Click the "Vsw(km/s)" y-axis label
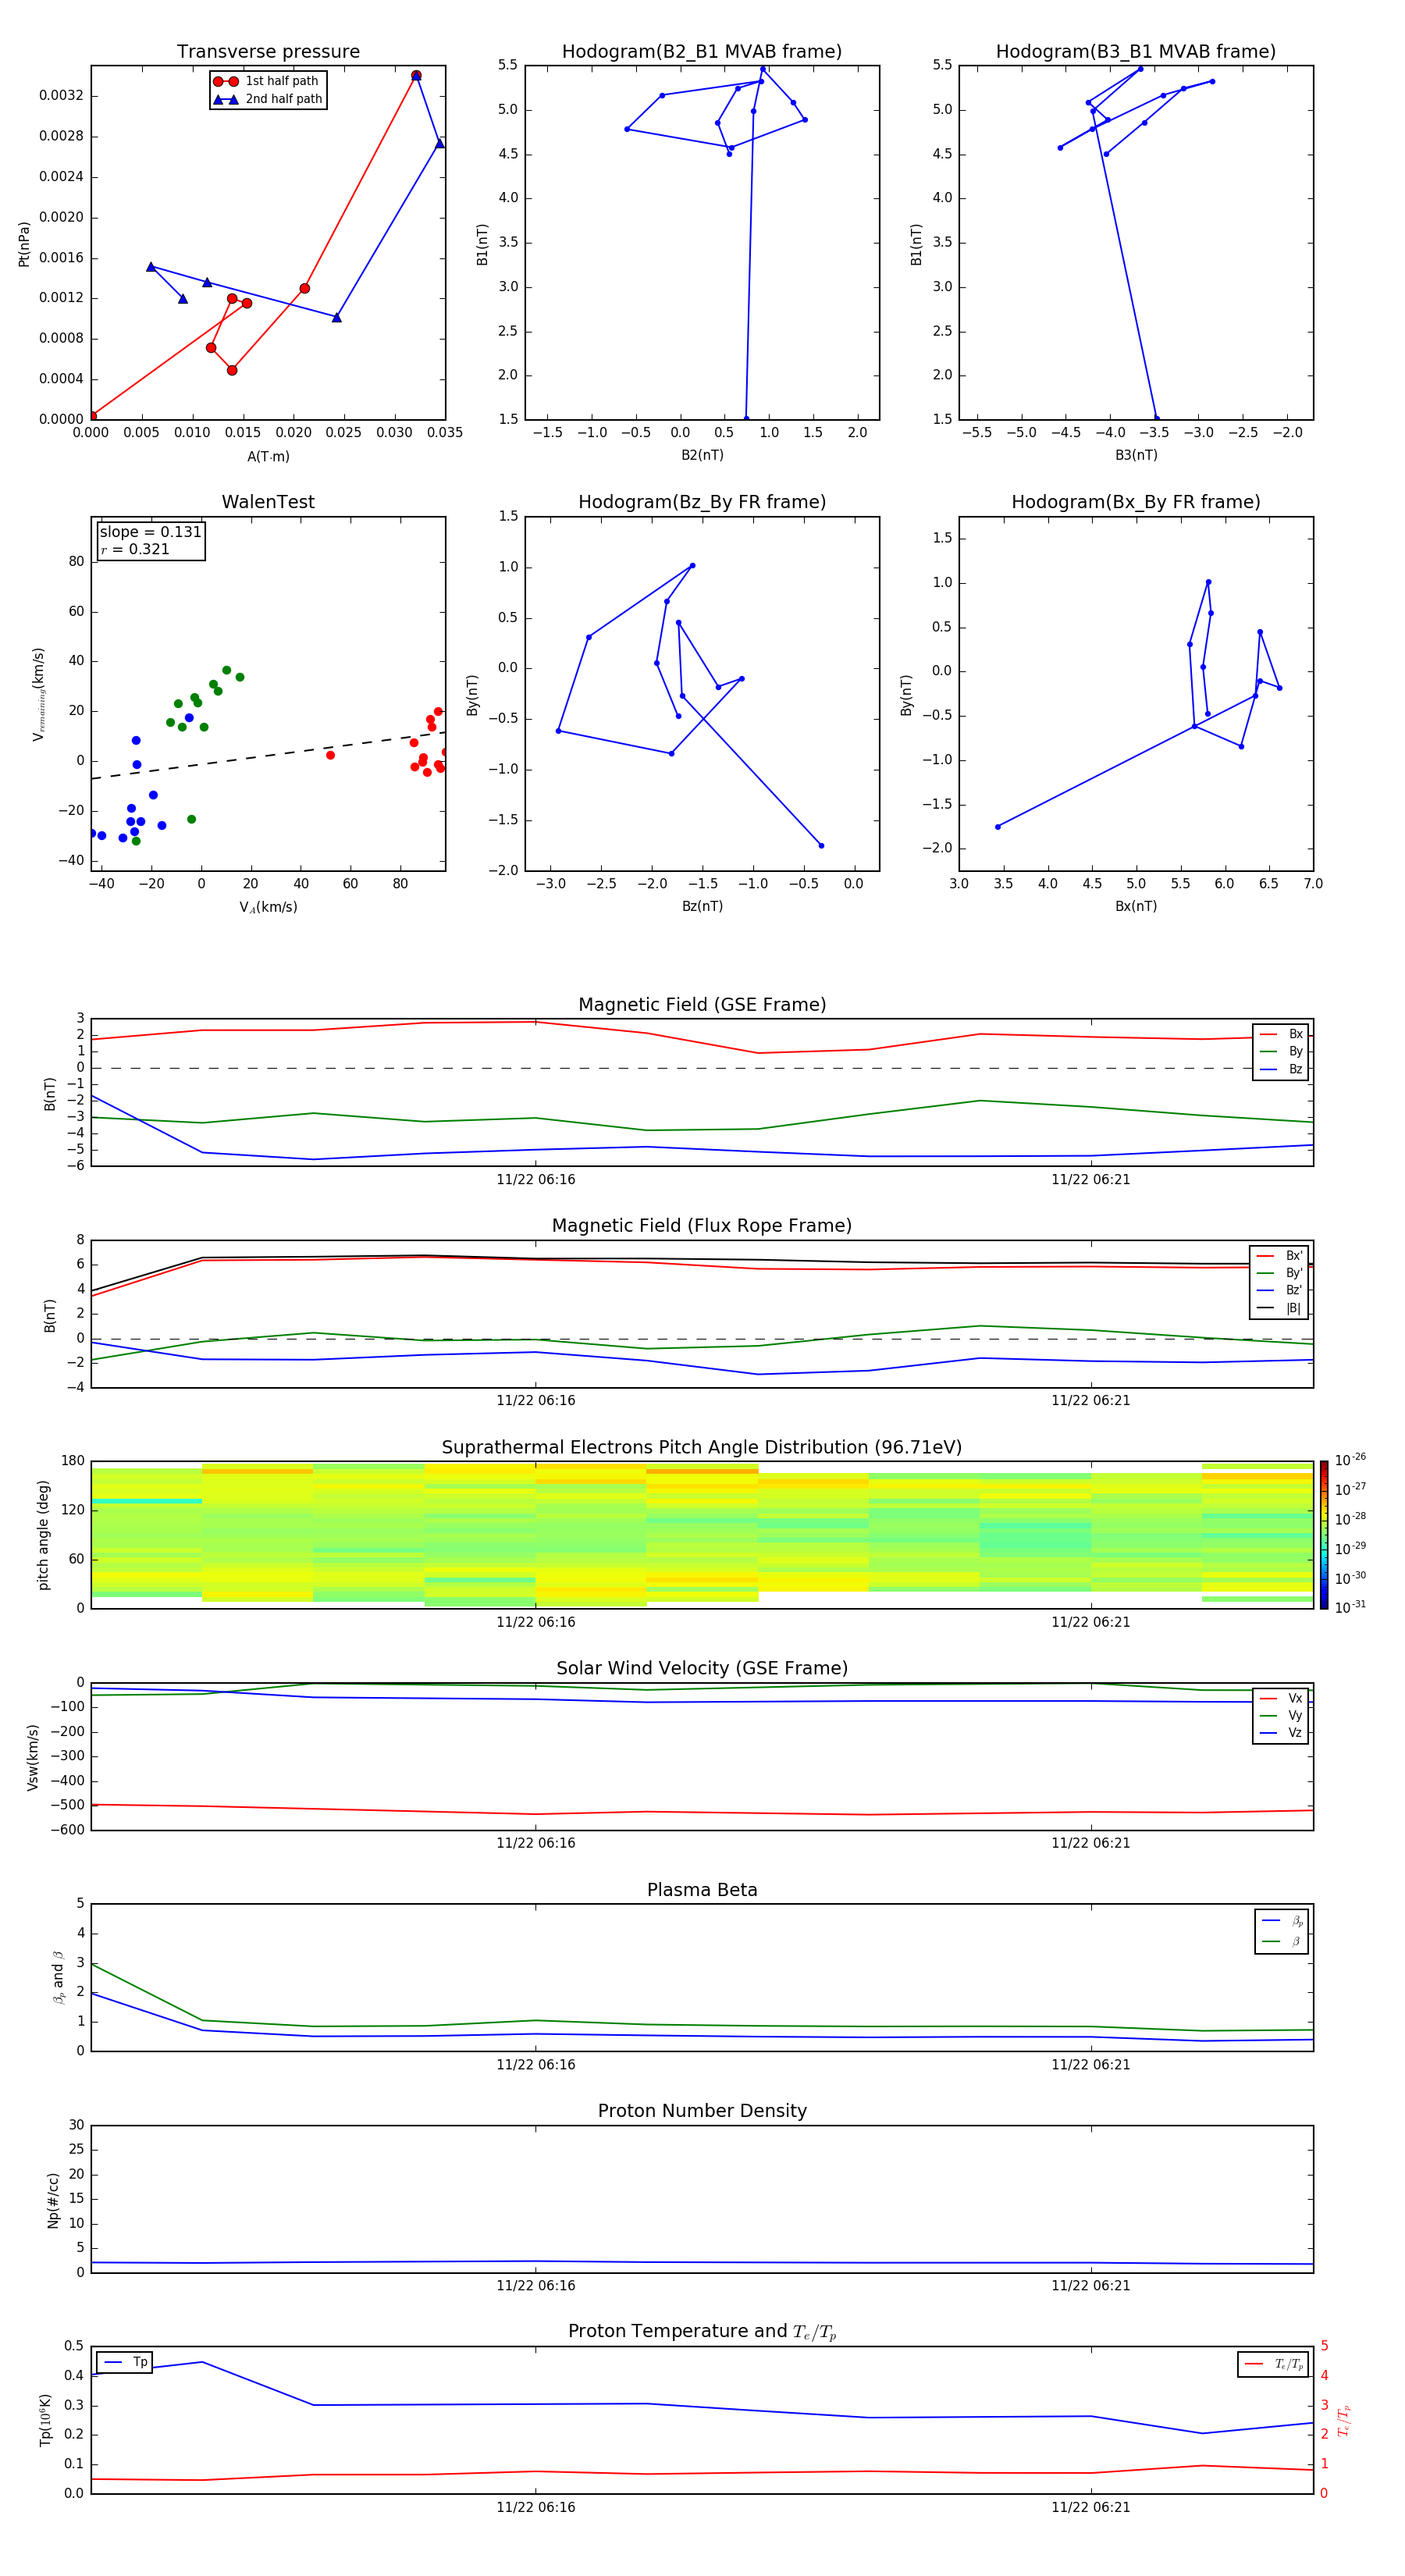 tap(33, 1757)
